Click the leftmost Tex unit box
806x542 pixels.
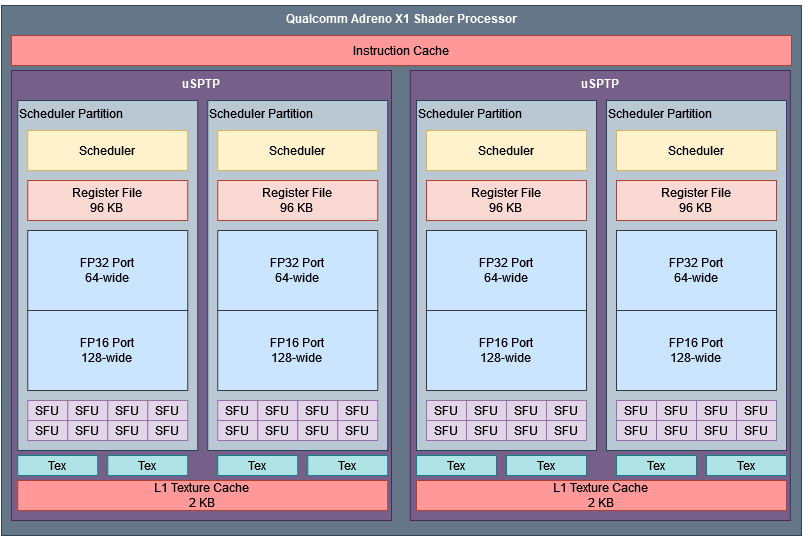pyautogui.click(x=58, y=465)
